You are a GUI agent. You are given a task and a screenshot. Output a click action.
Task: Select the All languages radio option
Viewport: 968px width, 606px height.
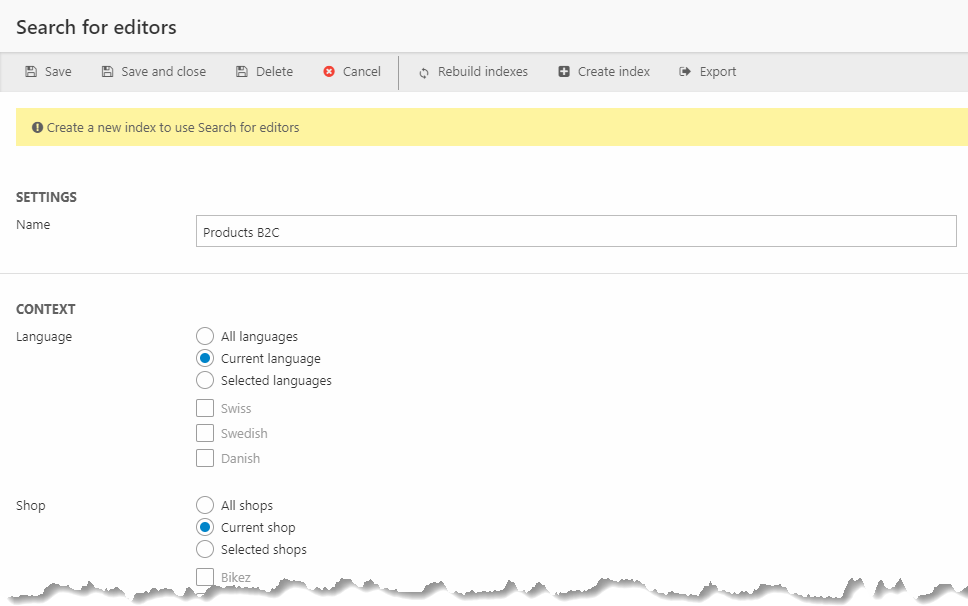tap(205, 336)
